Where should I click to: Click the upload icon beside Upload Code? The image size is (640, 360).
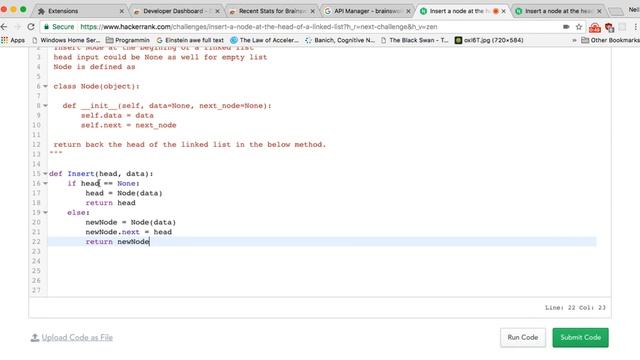(35, 338)
